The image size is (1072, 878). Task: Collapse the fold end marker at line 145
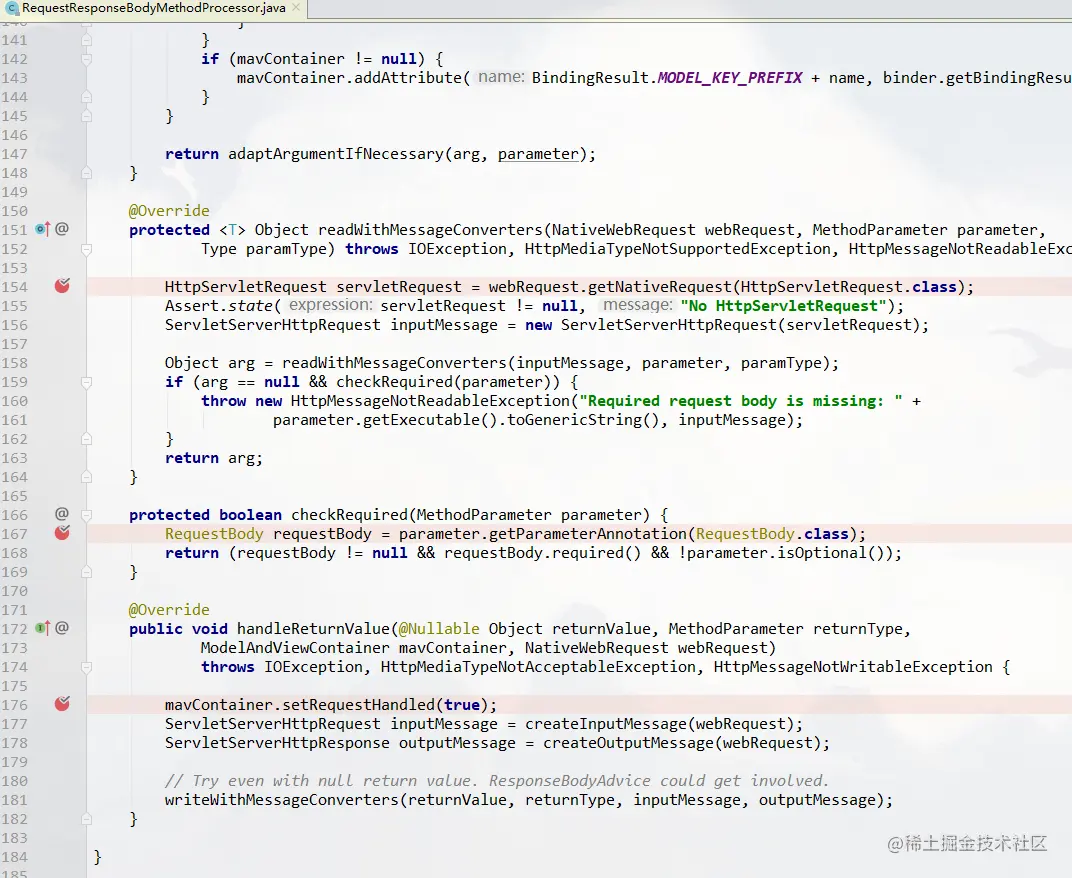[86, 116]
